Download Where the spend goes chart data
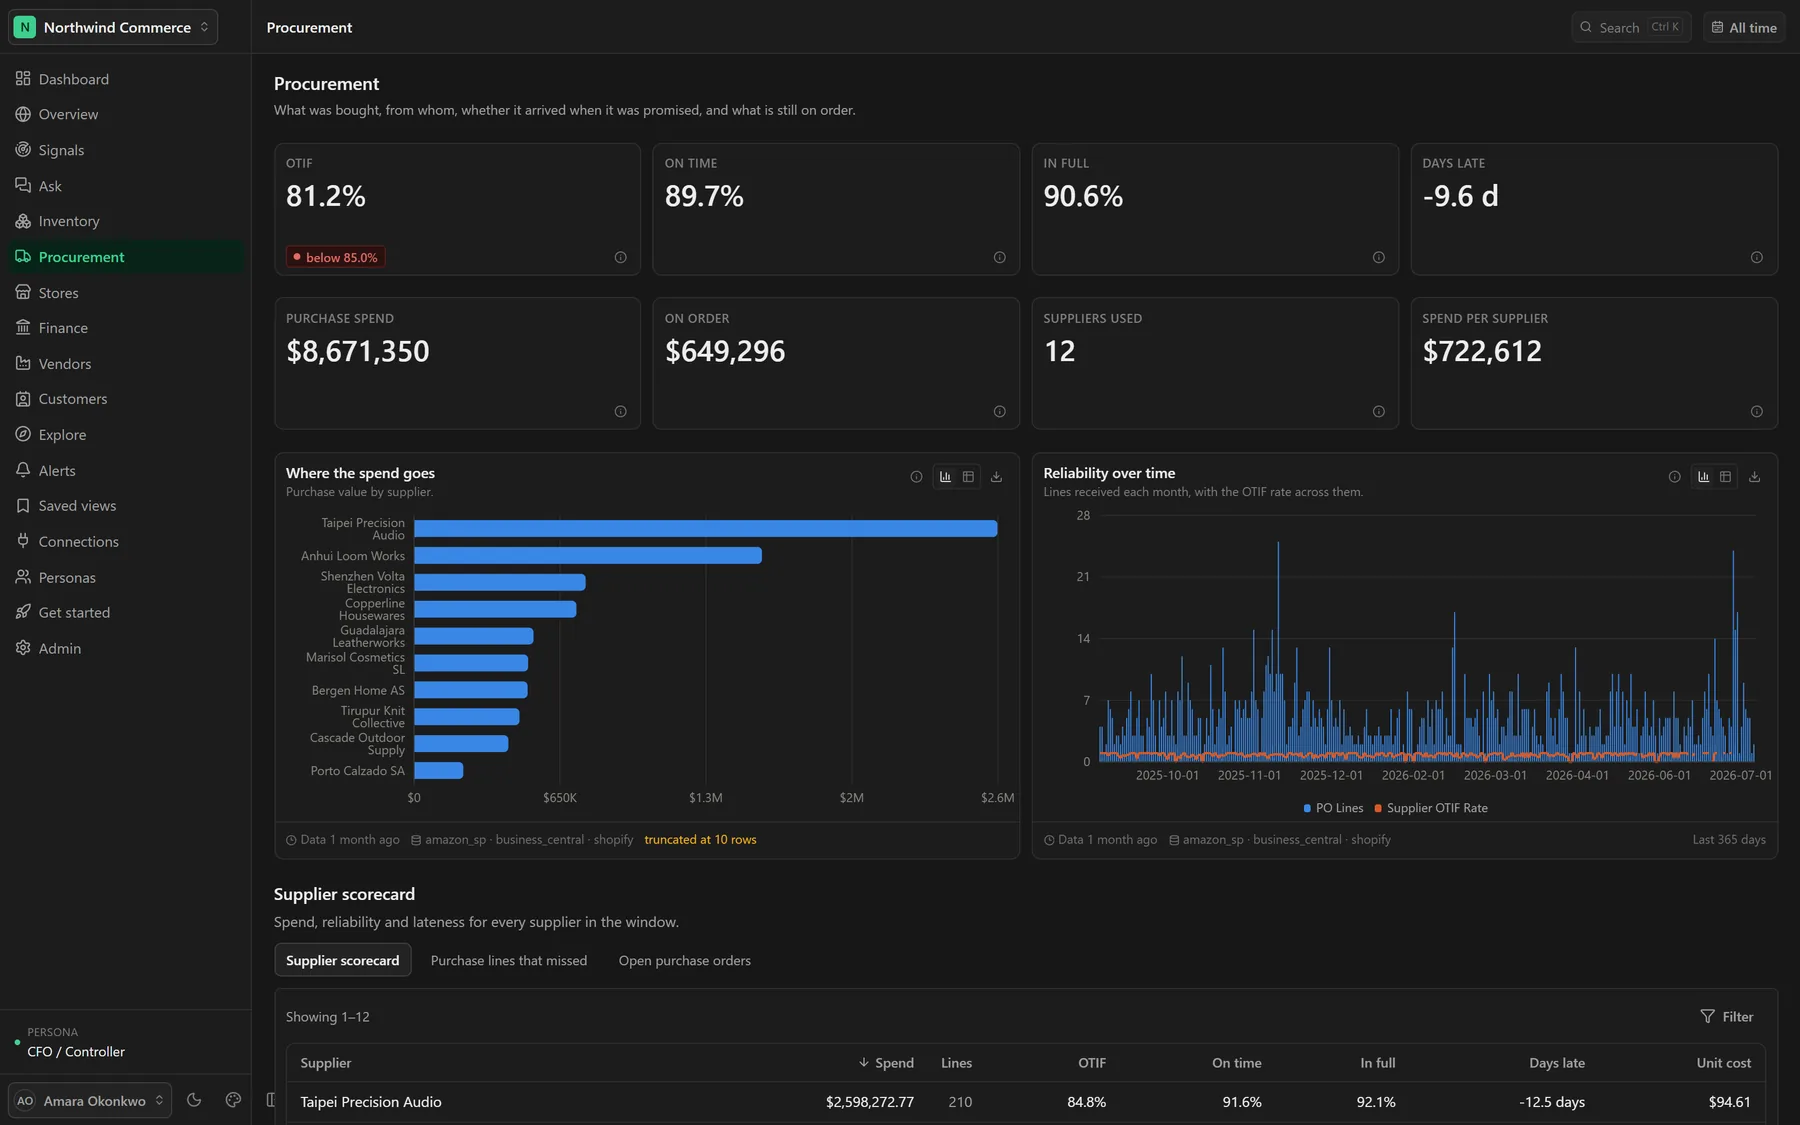This screenshot has width=1800, height=1125. click(x=996, y=477)
